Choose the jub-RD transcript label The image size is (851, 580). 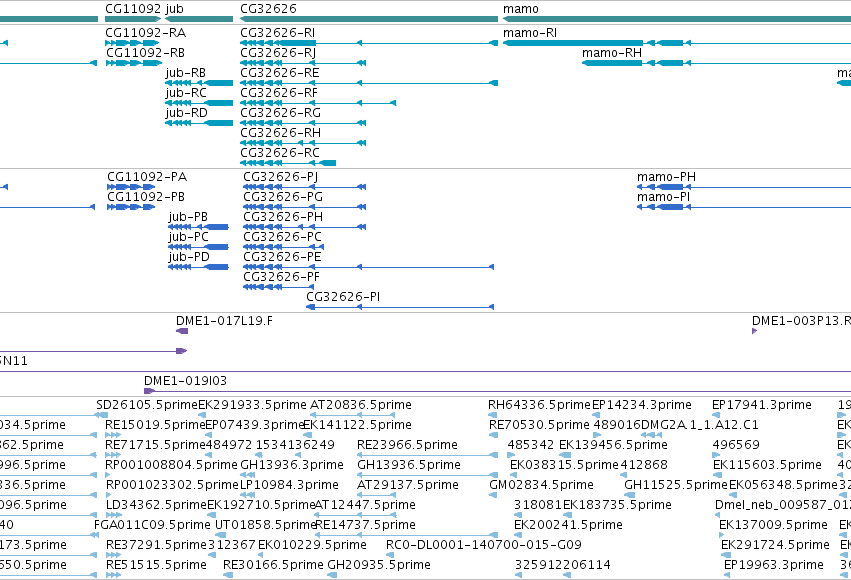coord(186,113)
